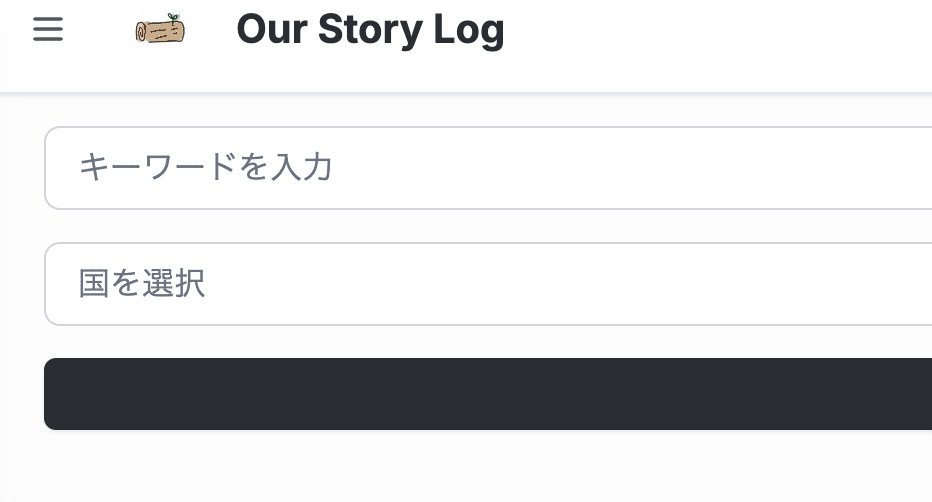Expand the sidebar with three-line icon

coord(48,30)
